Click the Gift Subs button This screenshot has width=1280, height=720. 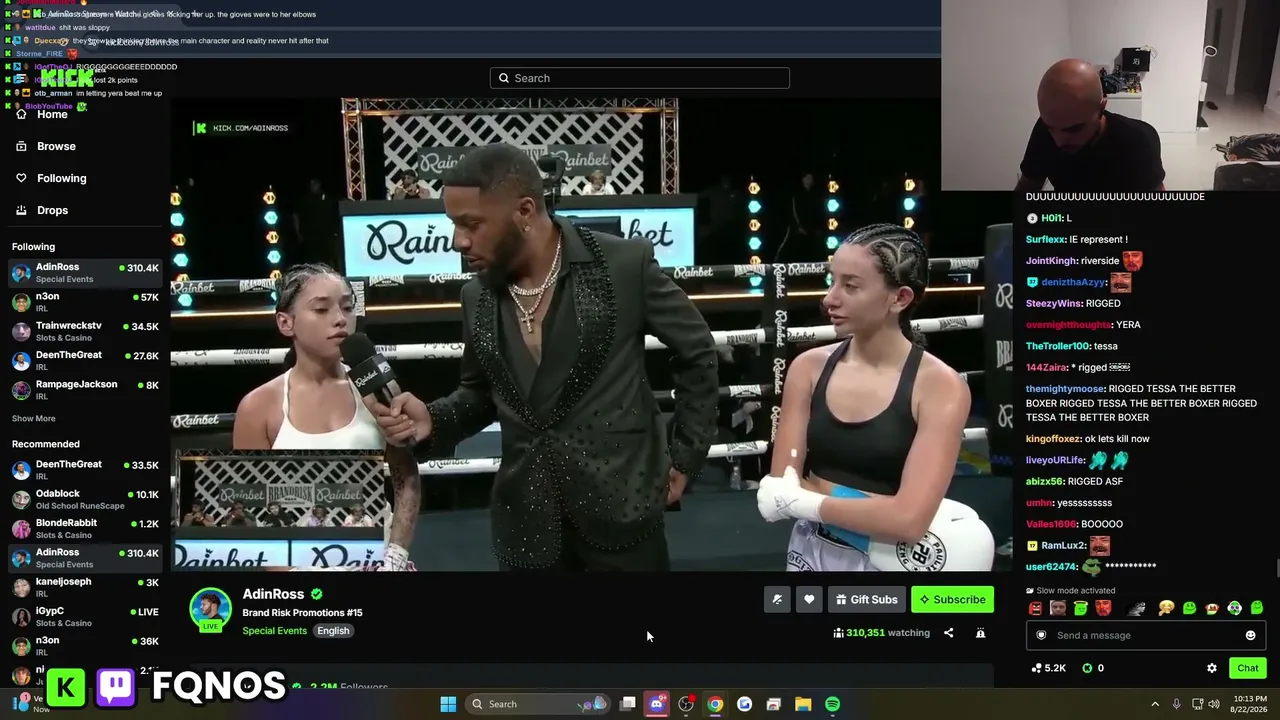pos(867,599)
